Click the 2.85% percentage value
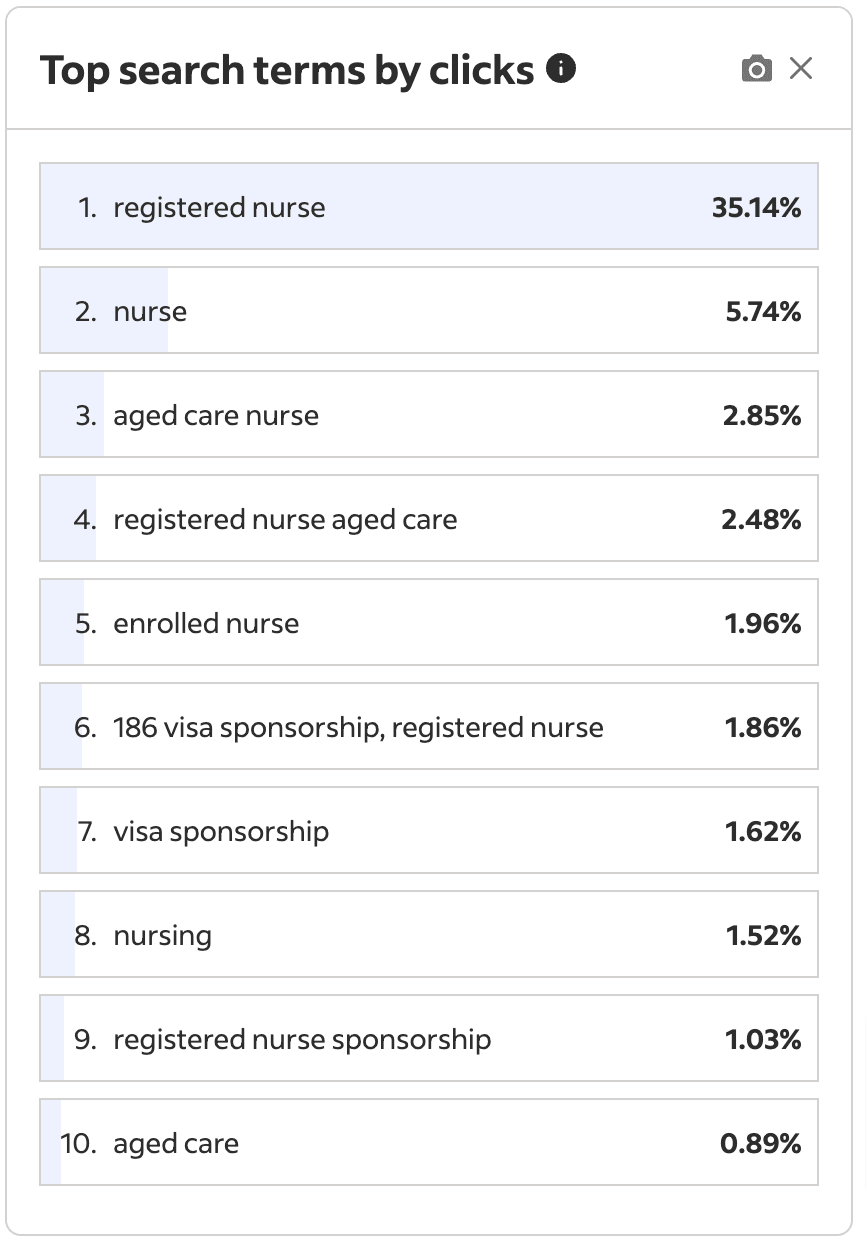 pos(762,416)
